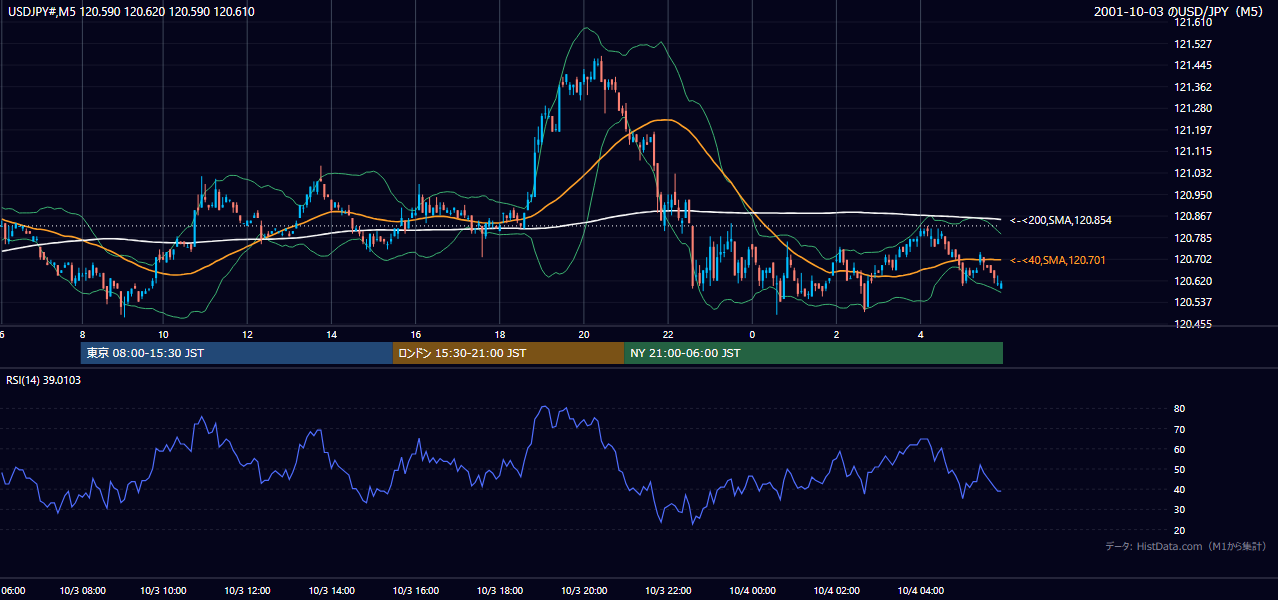Click the 10/3 20:00 time axis label
1278x600 pixels.
click(x=583, y=591)
